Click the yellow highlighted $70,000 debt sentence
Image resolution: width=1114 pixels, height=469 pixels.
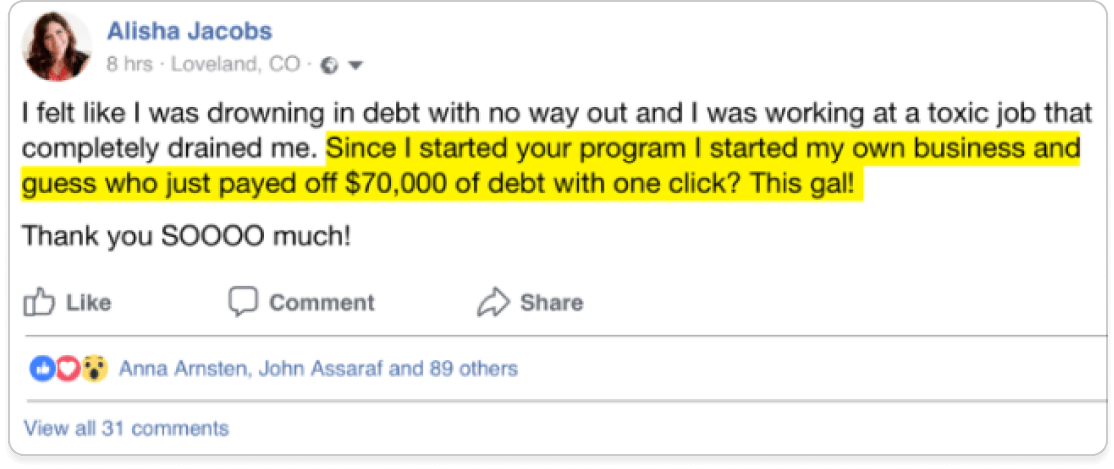551,168
